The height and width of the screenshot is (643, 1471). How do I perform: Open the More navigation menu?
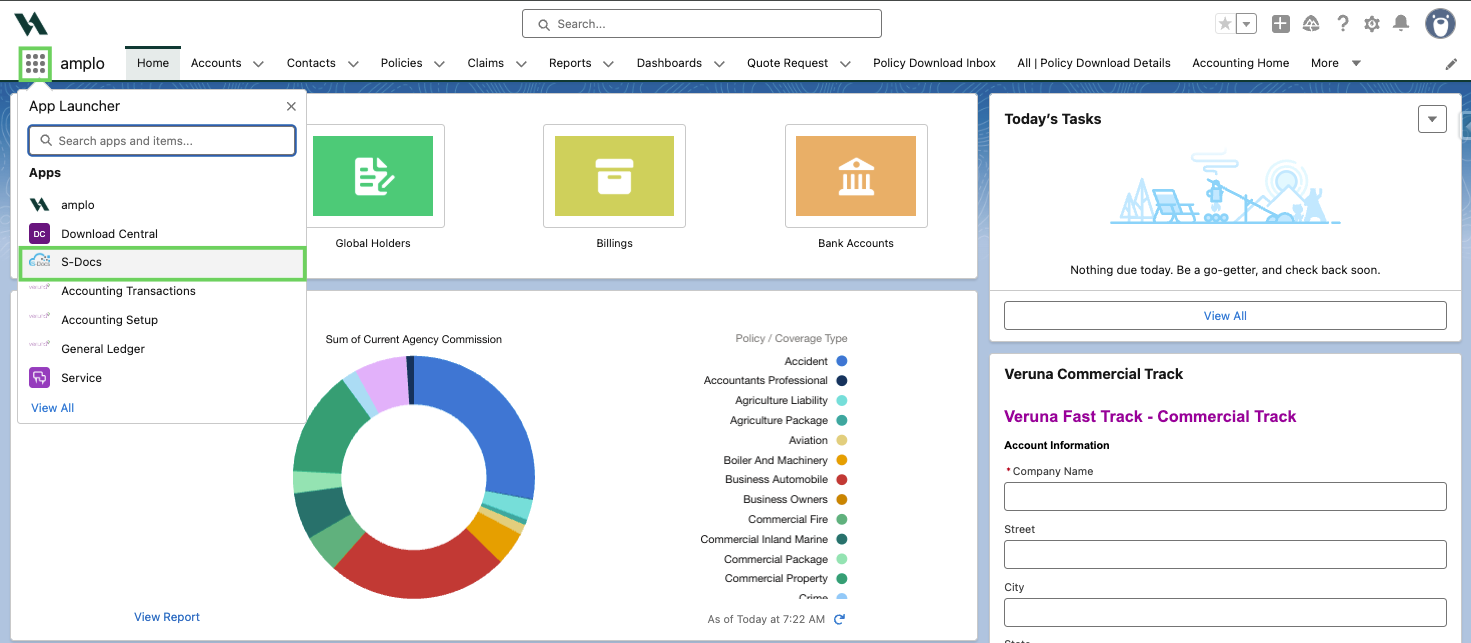1335,63
